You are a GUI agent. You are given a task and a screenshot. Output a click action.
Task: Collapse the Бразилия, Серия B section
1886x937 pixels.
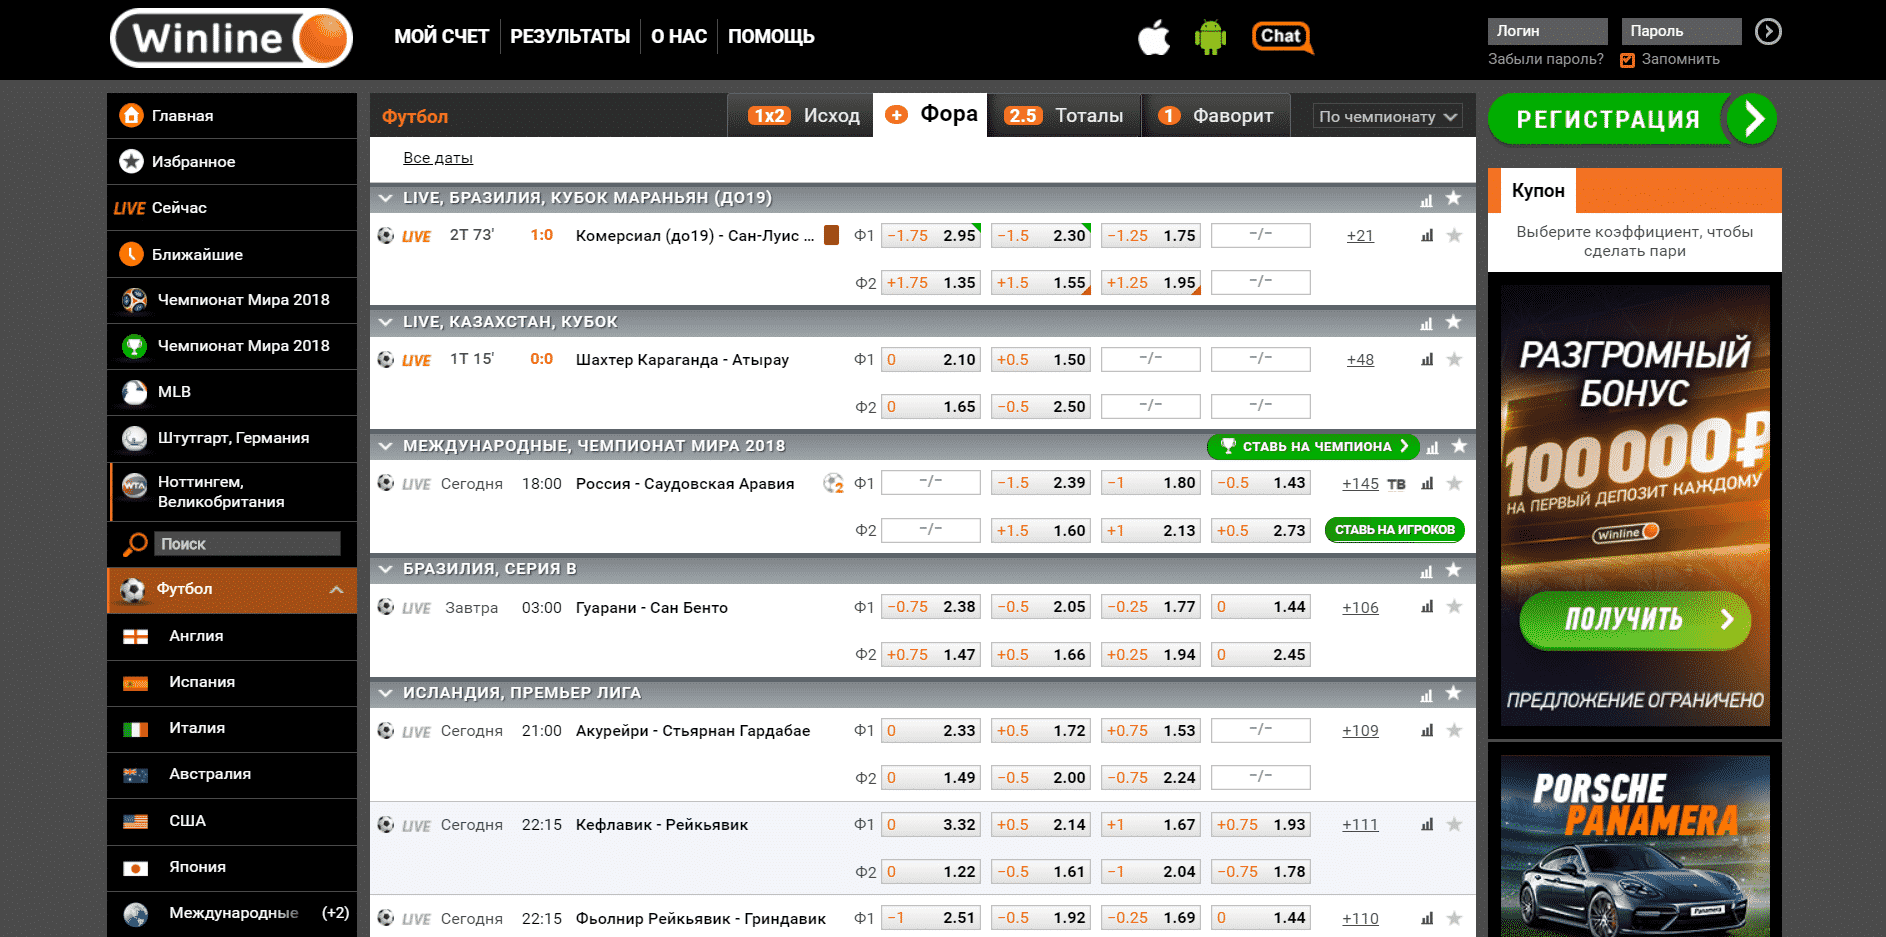[x=385, y=569]
